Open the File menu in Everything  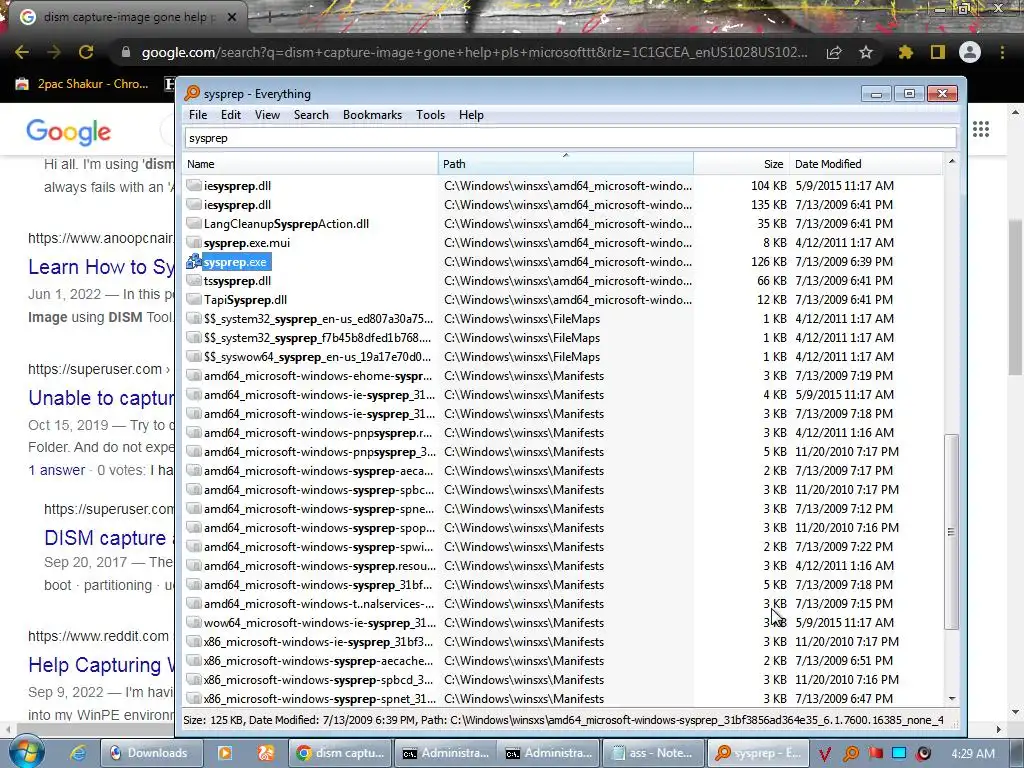pos(198,115)
